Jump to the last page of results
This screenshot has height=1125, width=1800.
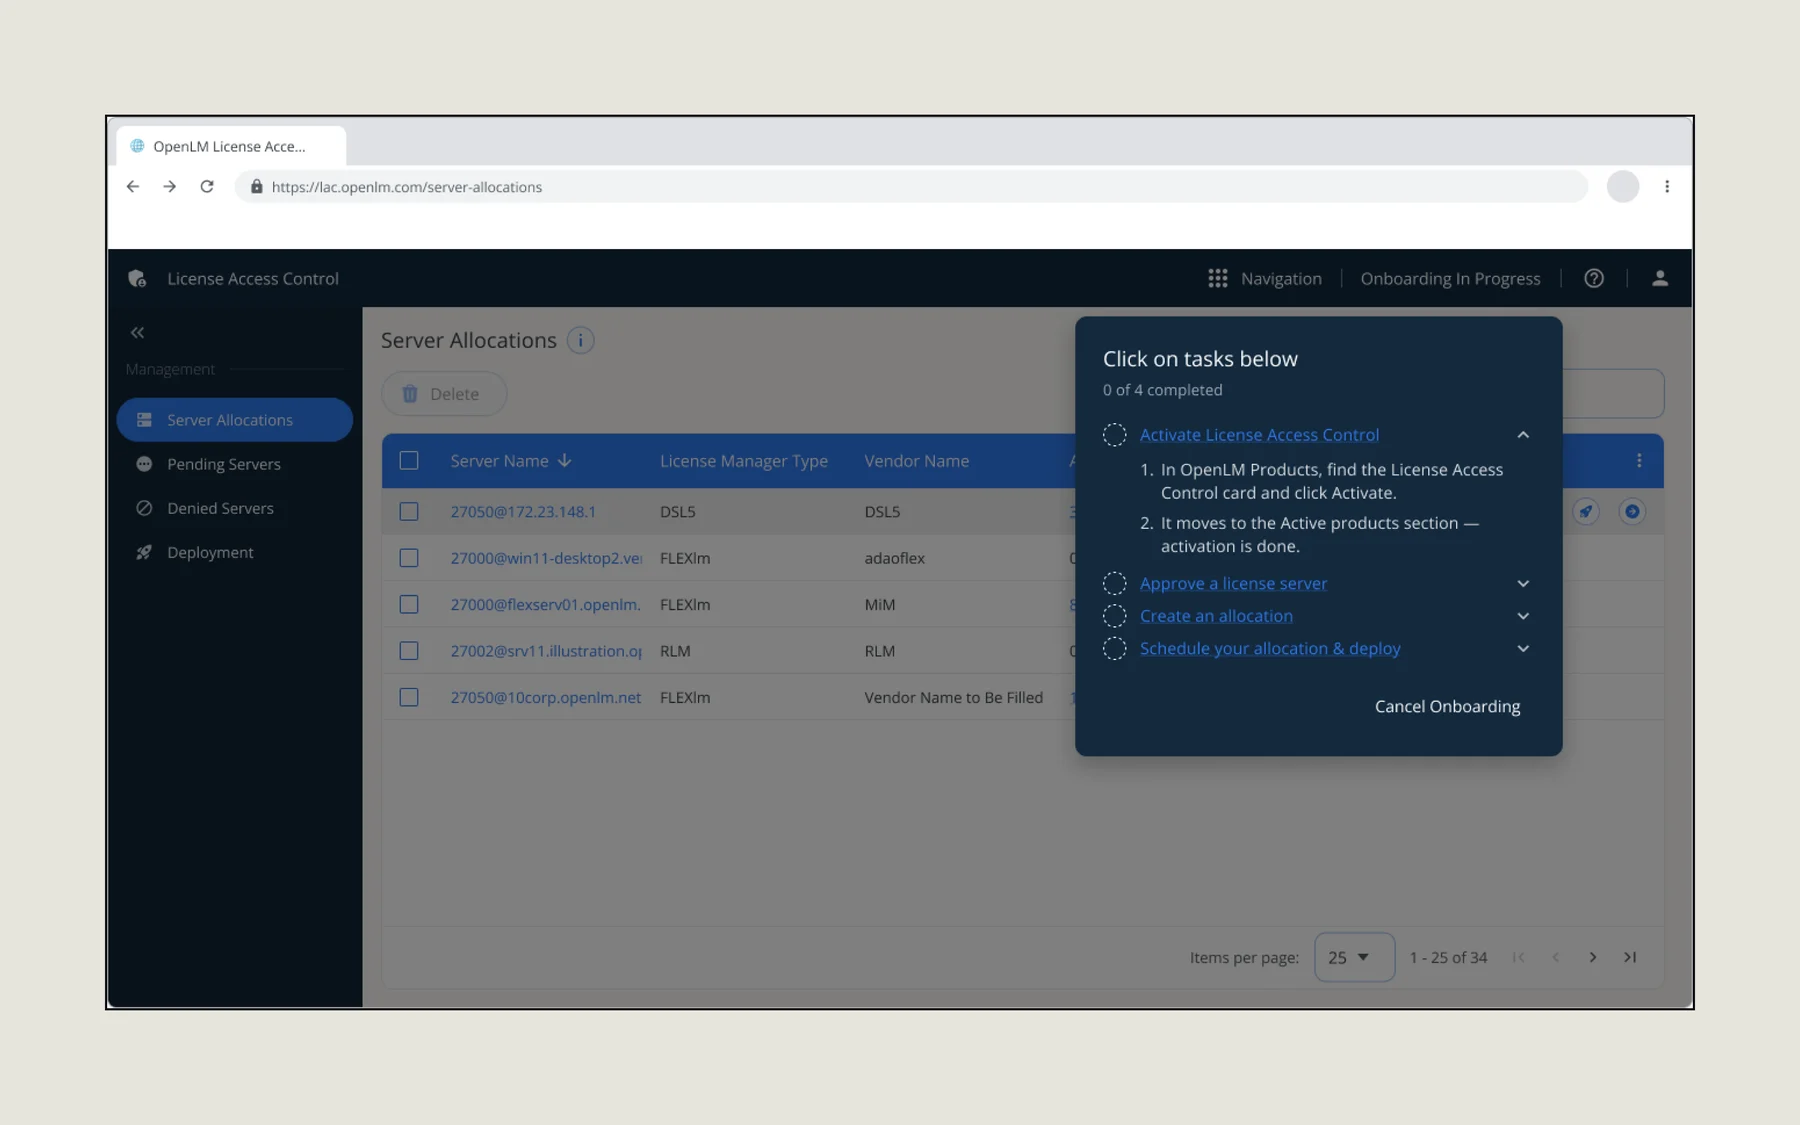[x=1630, y=957]
